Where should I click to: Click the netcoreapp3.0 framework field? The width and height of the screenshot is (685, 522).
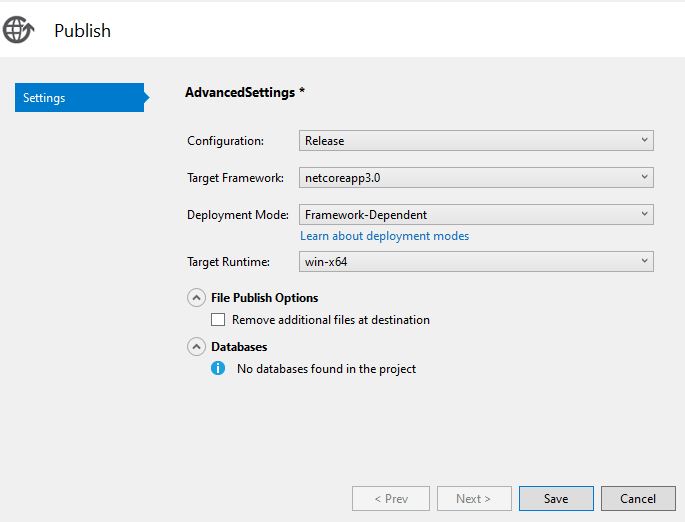point(476,177)
